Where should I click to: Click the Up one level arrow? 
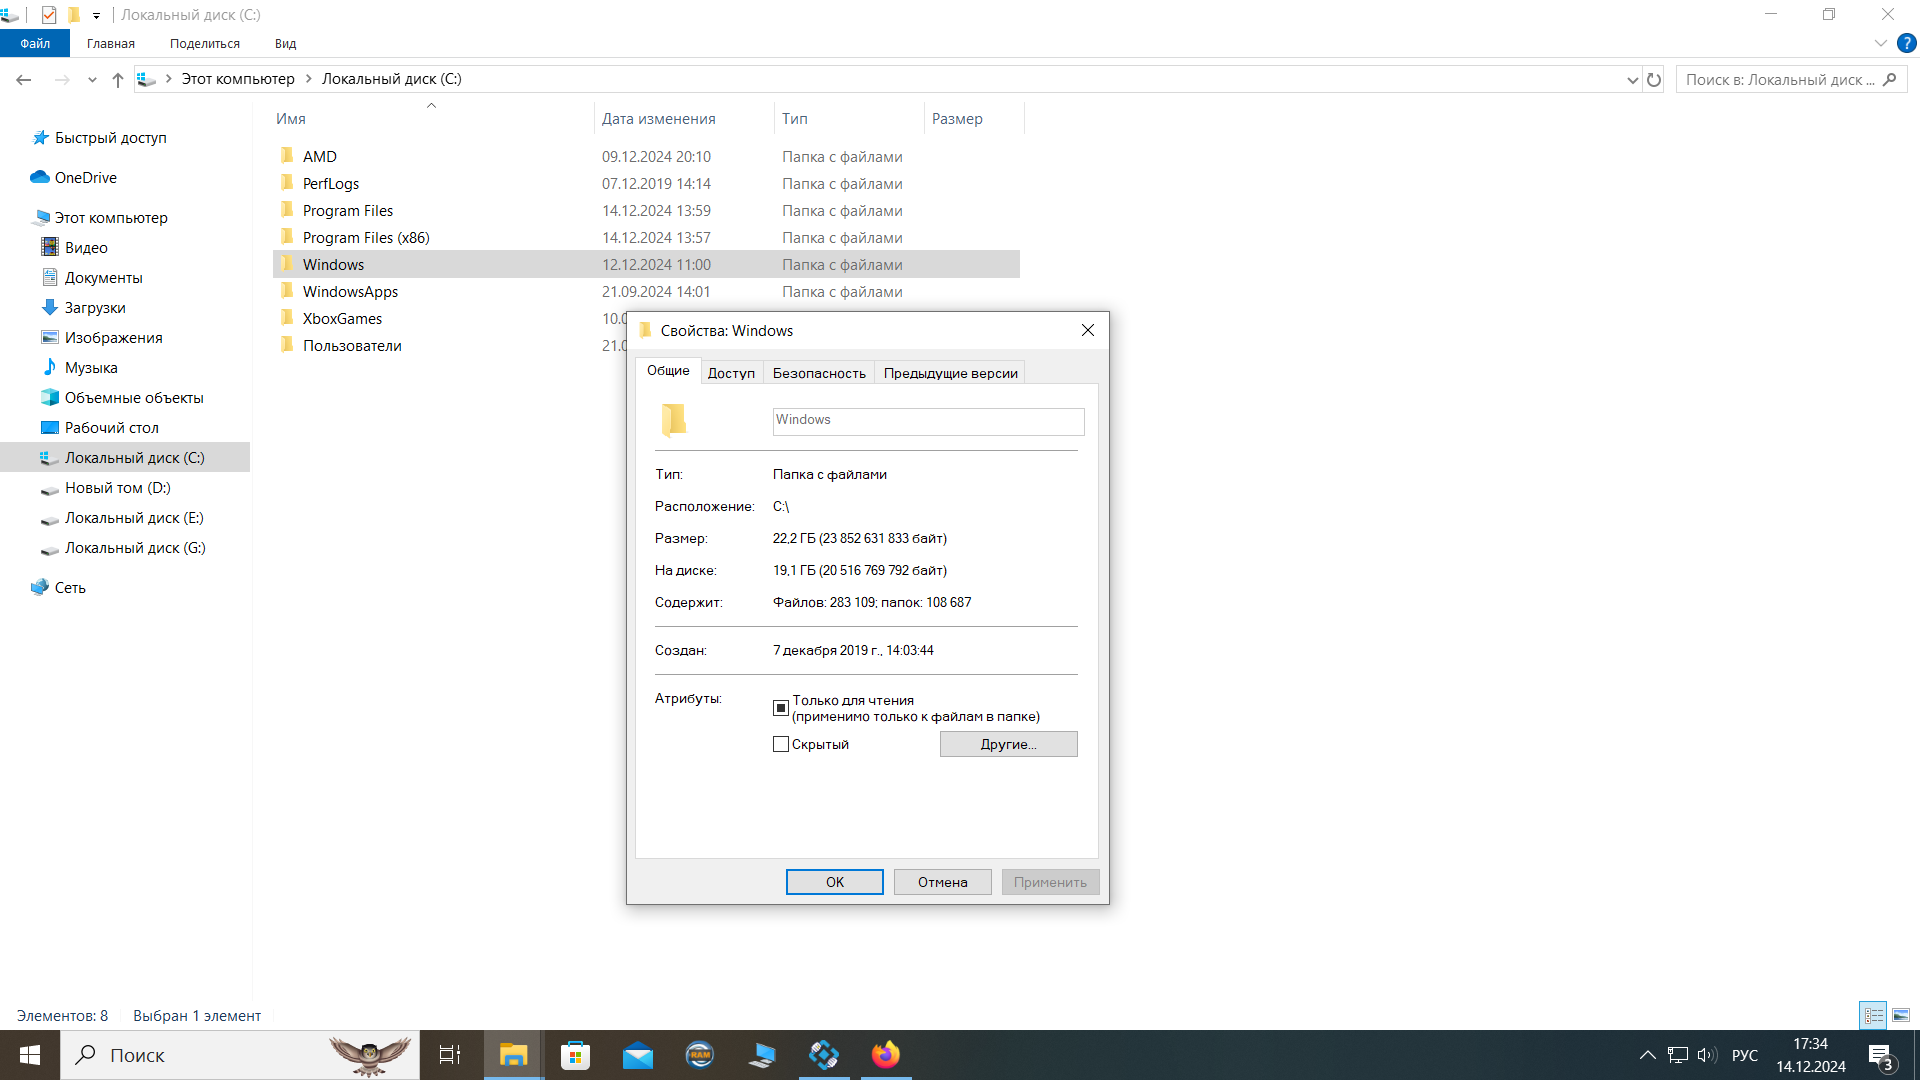pyautogui.click(x=118, y=80)
